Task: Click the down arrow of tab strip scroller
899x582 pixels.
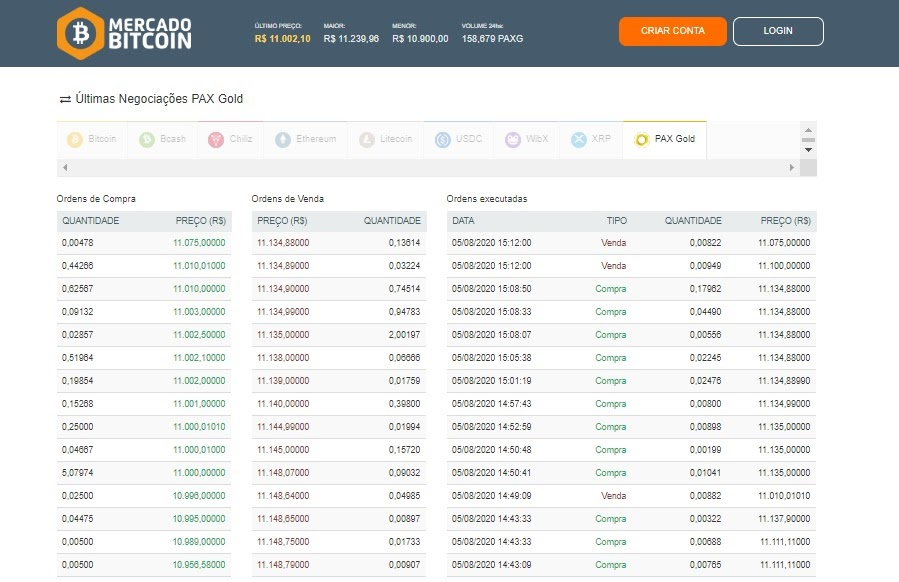Action: 808,150
